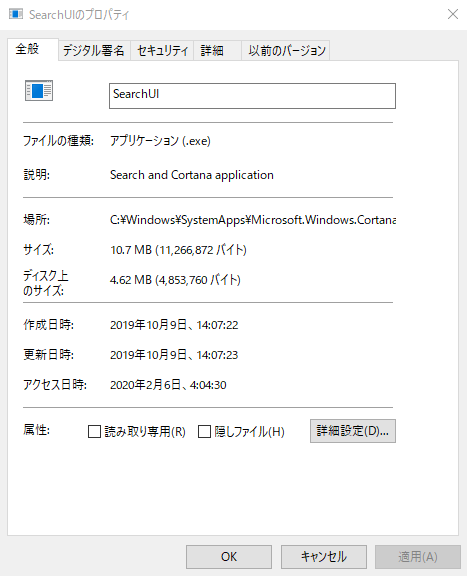Go to the 以前のバージョン tab
The height and width of the screenshot is (576, 467).
(x=285, y=50)
